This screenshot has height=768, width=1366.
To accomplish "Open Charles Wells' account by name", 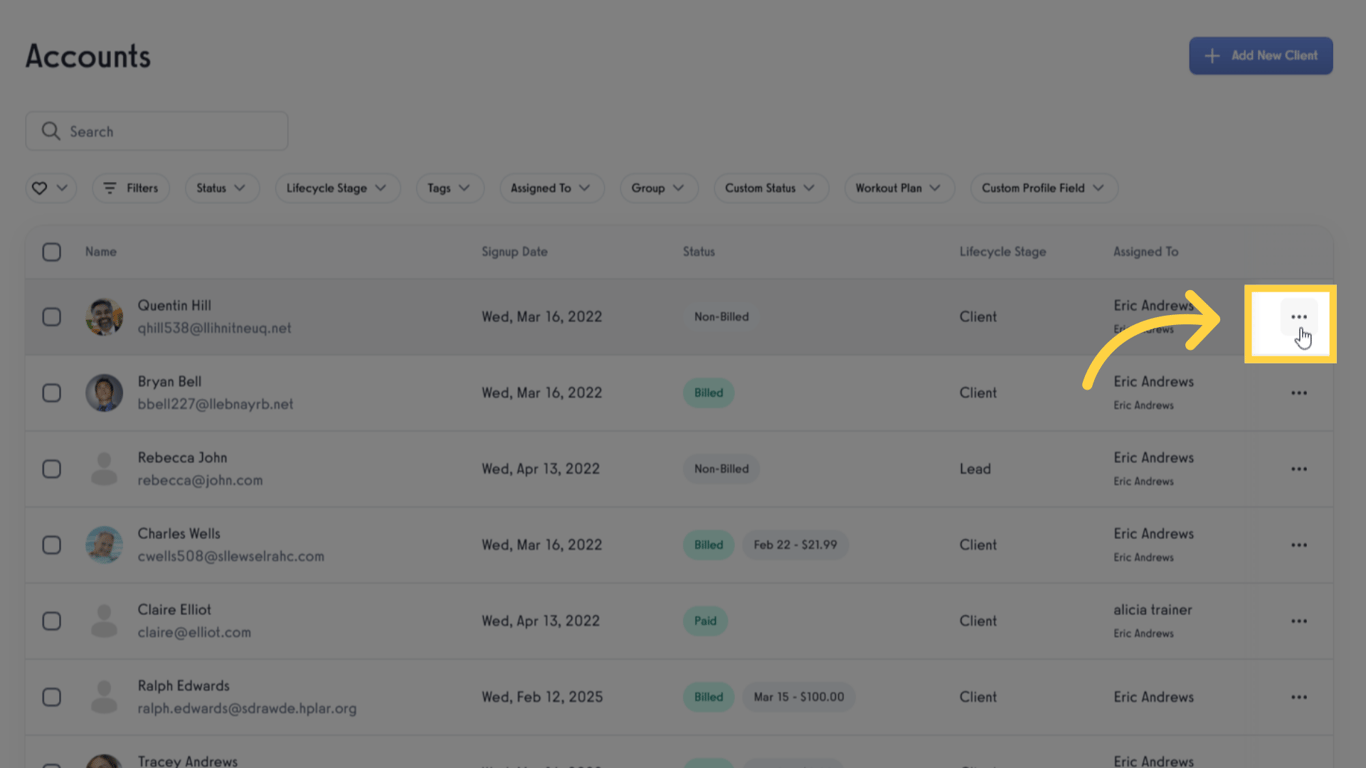I will coord(179,534).
